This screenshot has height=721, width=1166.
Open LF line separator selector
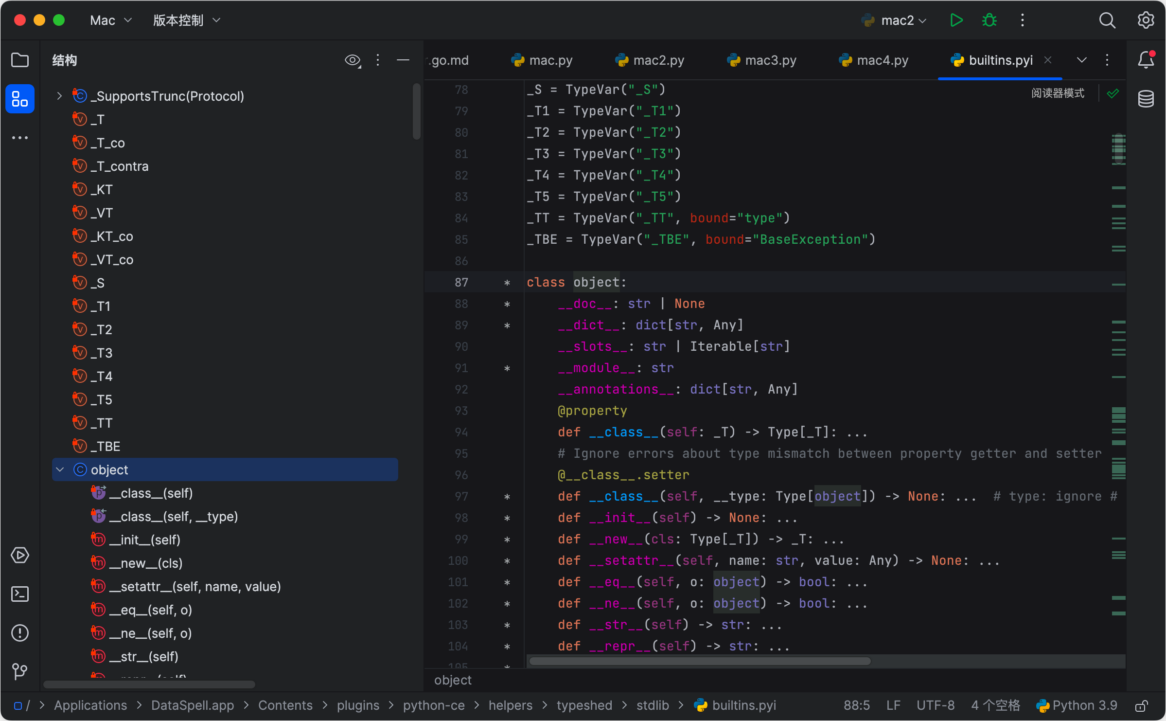point(893,705)
